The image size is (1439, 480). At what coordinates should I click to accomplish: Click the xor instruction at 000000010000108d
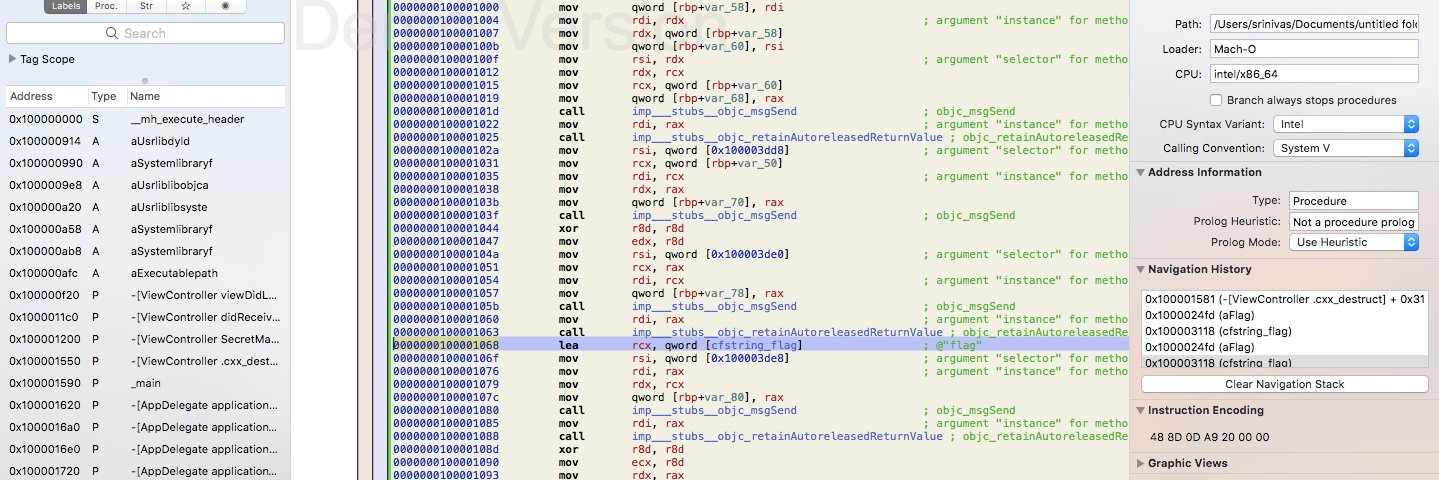(760, 449)
